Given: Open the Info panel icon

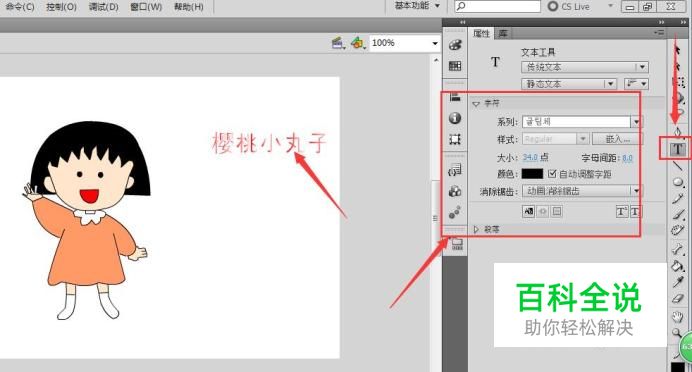Looking at the screenshot, I should click(455, 118).
